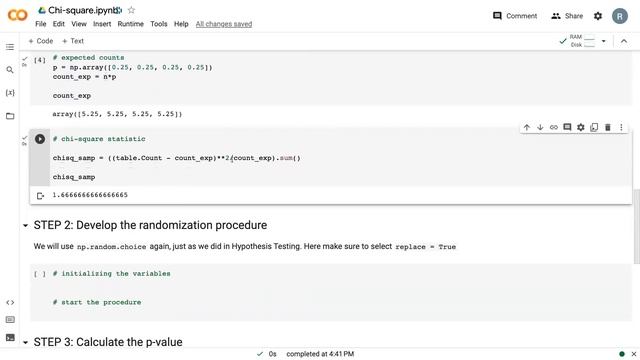Open the user account avatar
The image size is (640, 360).
(620, 16)
